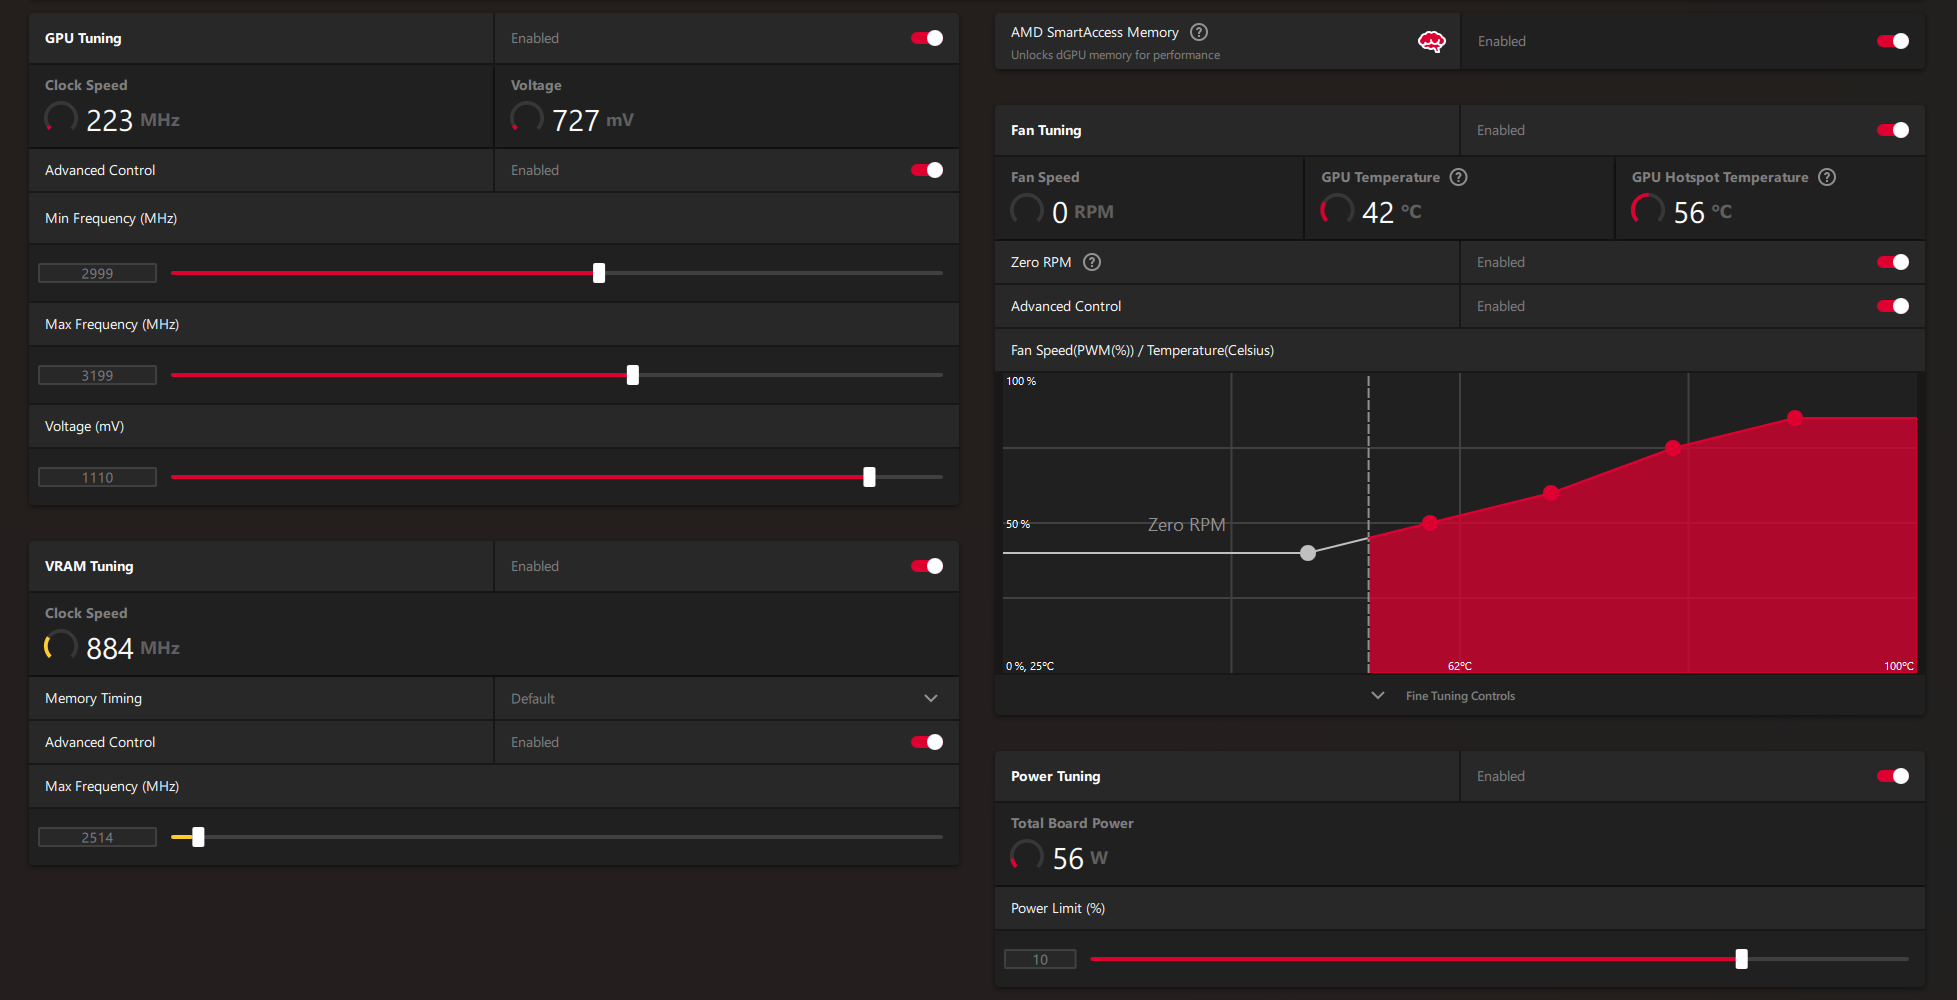1957x1000 pixels.
Task: Click GPU Voltage slider handle
Action: 870,477
